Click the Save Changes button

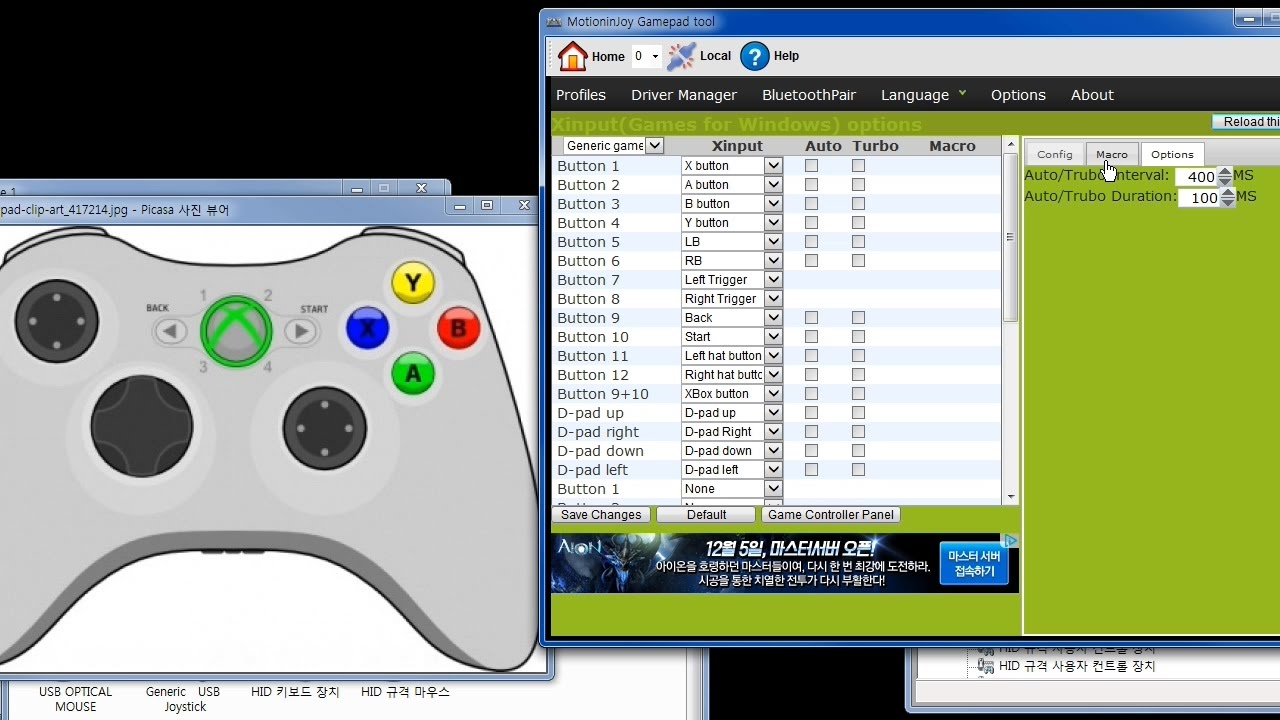(x=601, y=515)
